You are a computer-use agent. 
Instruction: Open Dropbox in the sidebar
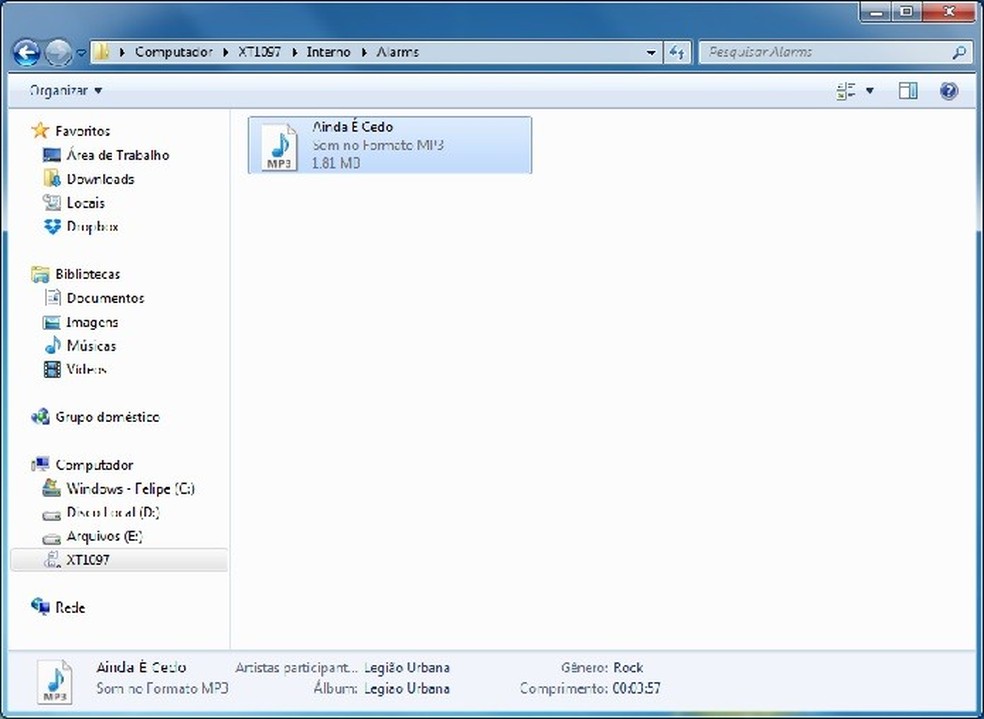[x=92, y=226]
